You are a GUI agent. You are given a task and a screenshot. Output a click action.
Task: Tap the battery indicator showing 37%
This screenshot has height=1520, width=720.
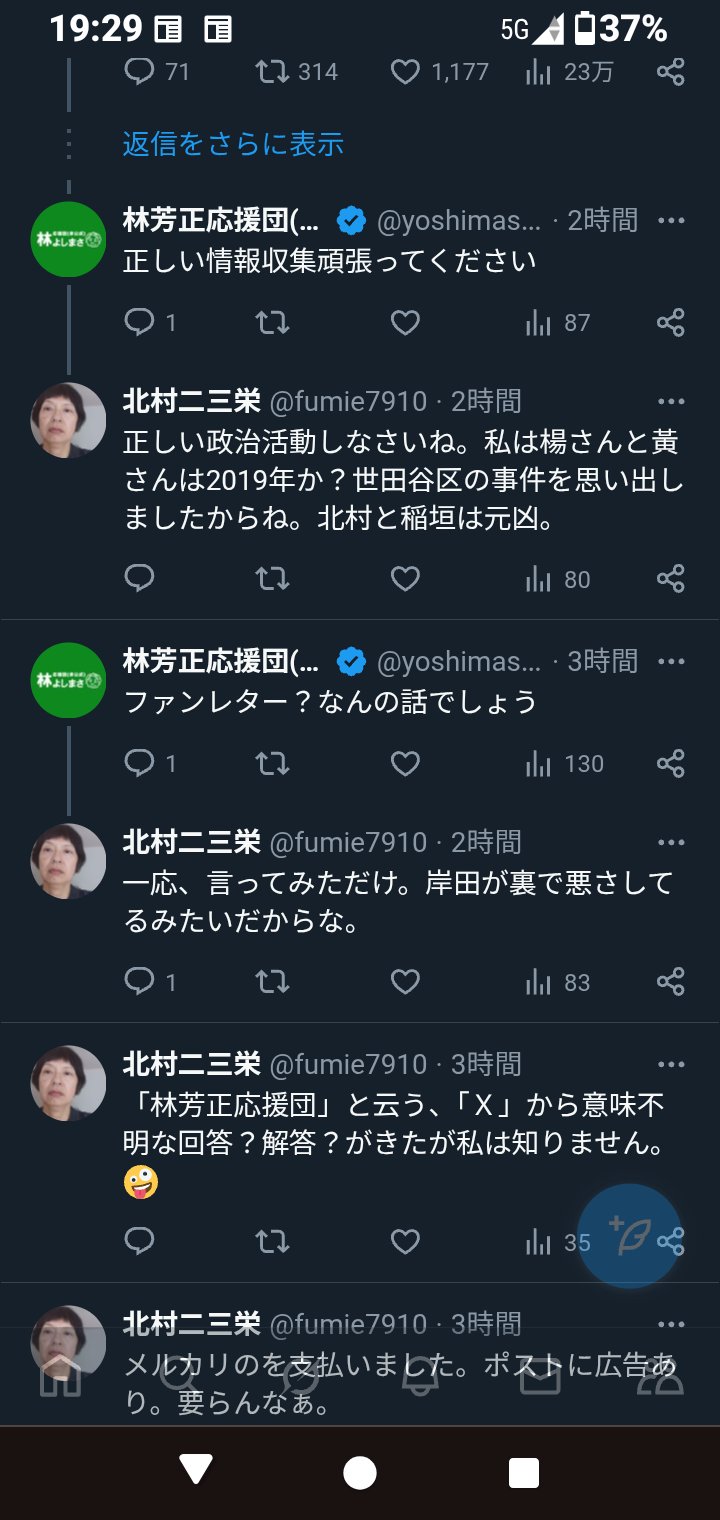pos(630,28)
